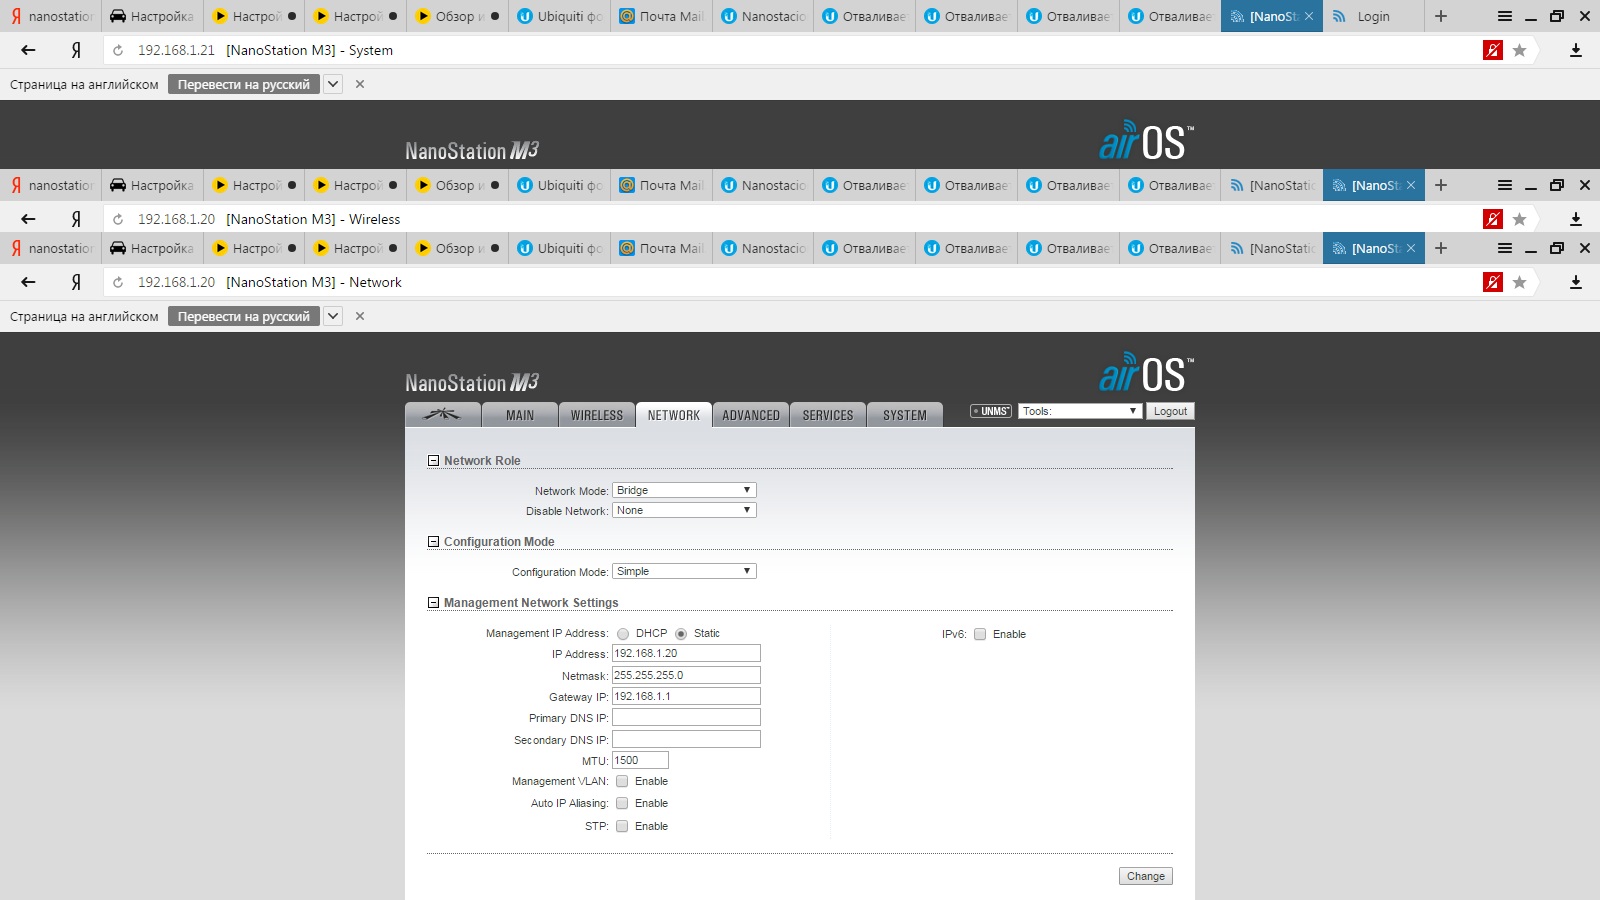Switch to Login tab in System window
The image size is (1600, 900).
pyautogui.click(x=1373, y=16)
